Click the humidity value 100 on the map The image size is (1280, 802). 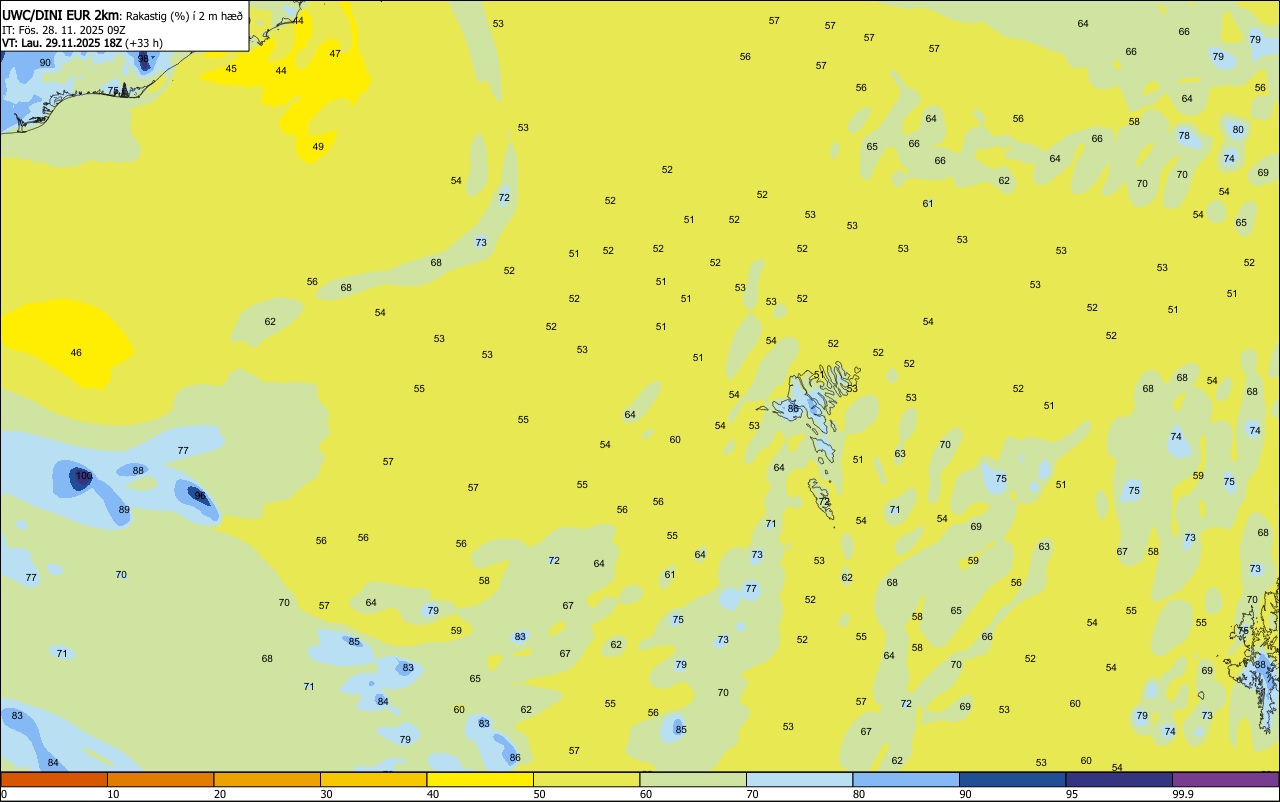(84, 476)
